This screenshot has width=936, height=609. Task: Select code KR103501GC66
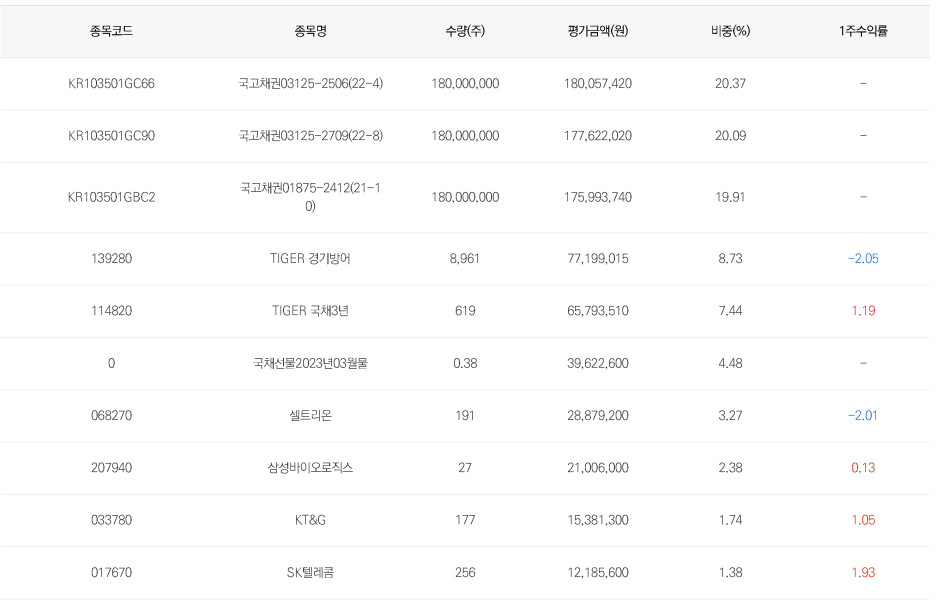111,84
